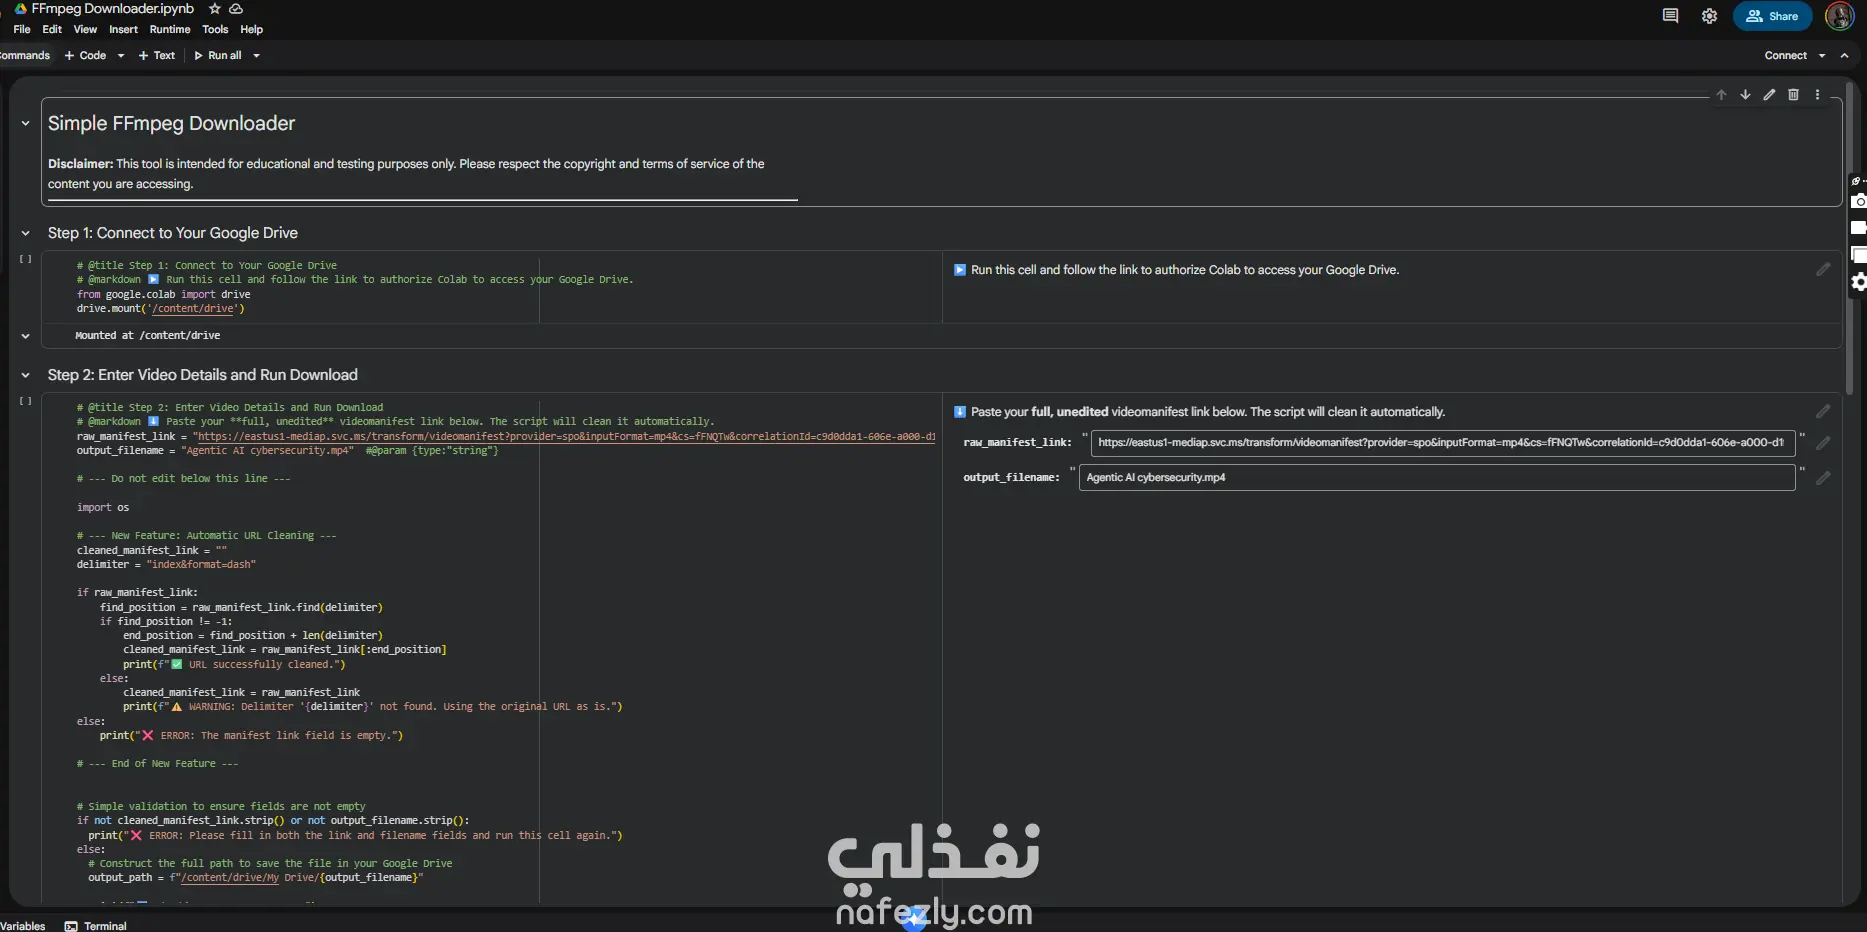The height and width of the screenshot is (932, 1867).
Task: Add a new Code cell
Action: coord(85,56)
